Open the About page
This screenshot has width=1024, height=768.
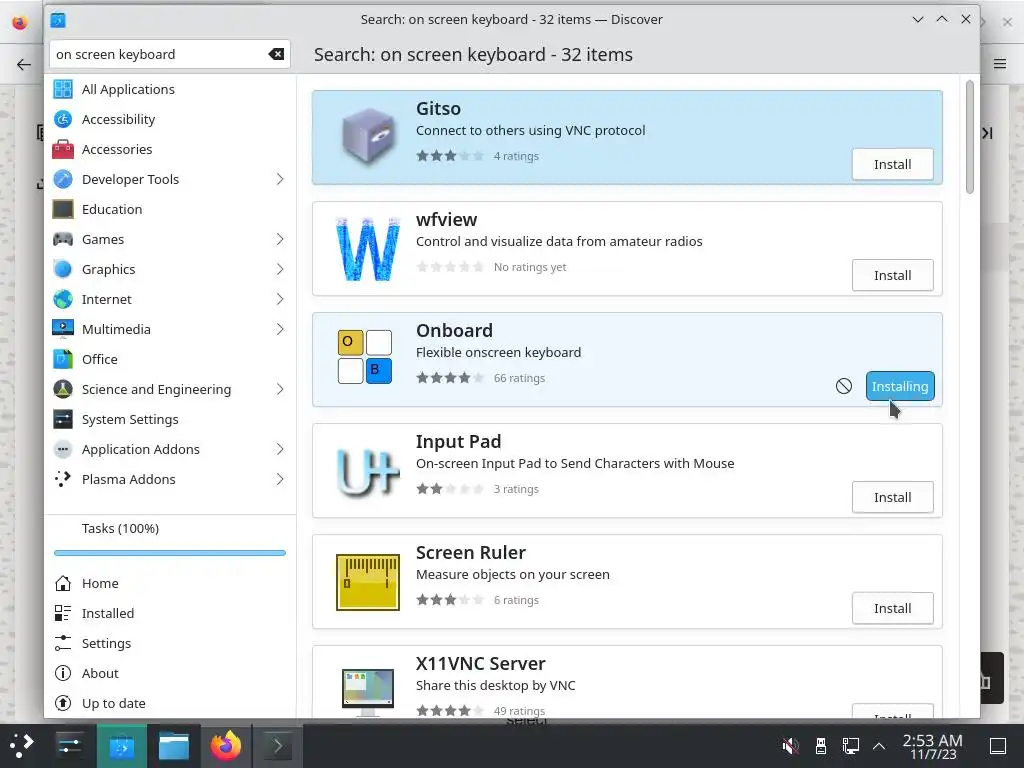coord(170,673)
